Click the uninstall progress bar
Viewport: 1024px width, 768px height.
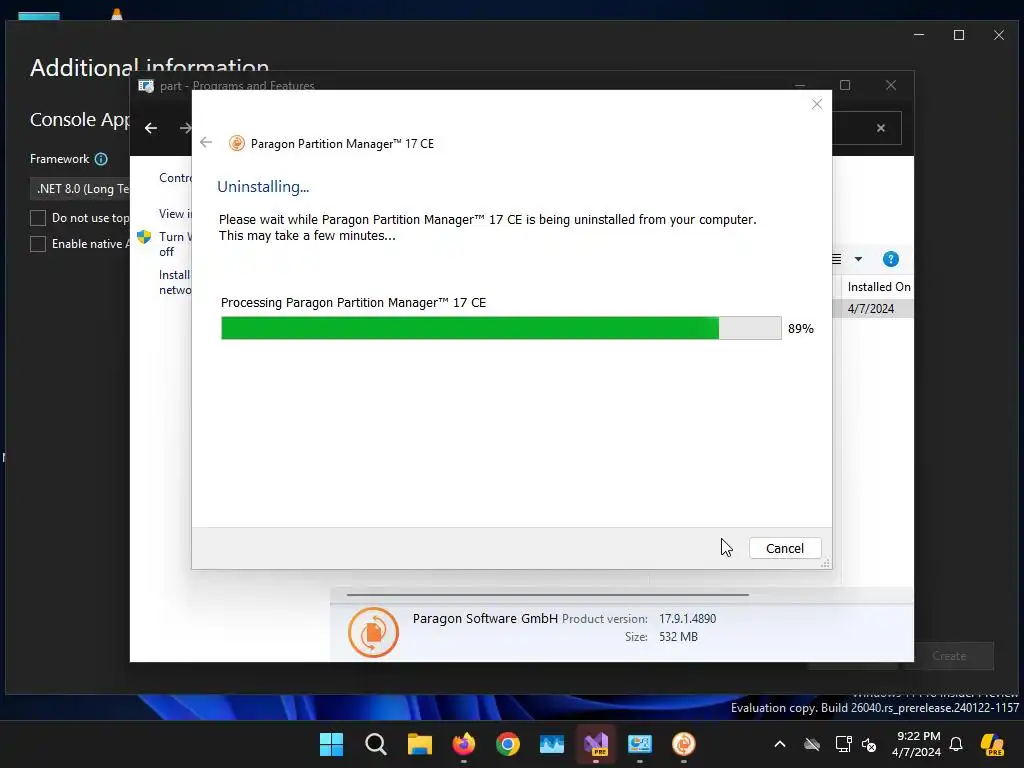point(501,328)
